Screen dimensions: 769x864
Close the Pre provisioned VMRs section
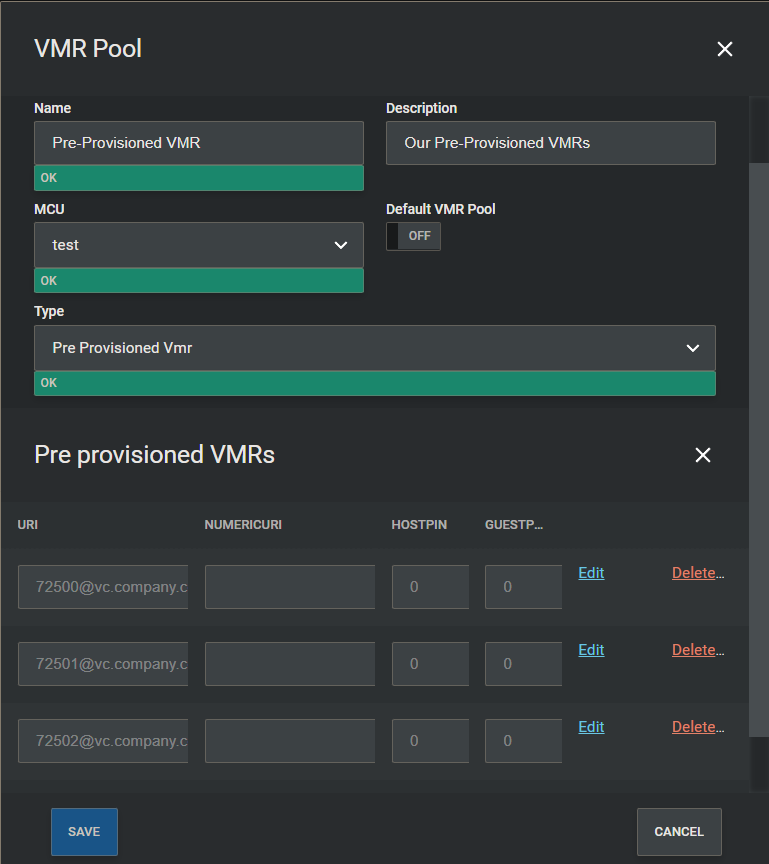click(x=703, y=455)
